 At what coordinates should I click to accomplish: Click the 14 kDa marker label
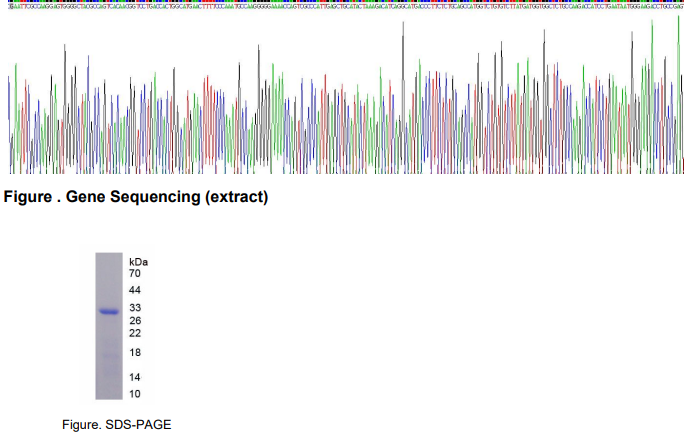click(x=135, y=377)
